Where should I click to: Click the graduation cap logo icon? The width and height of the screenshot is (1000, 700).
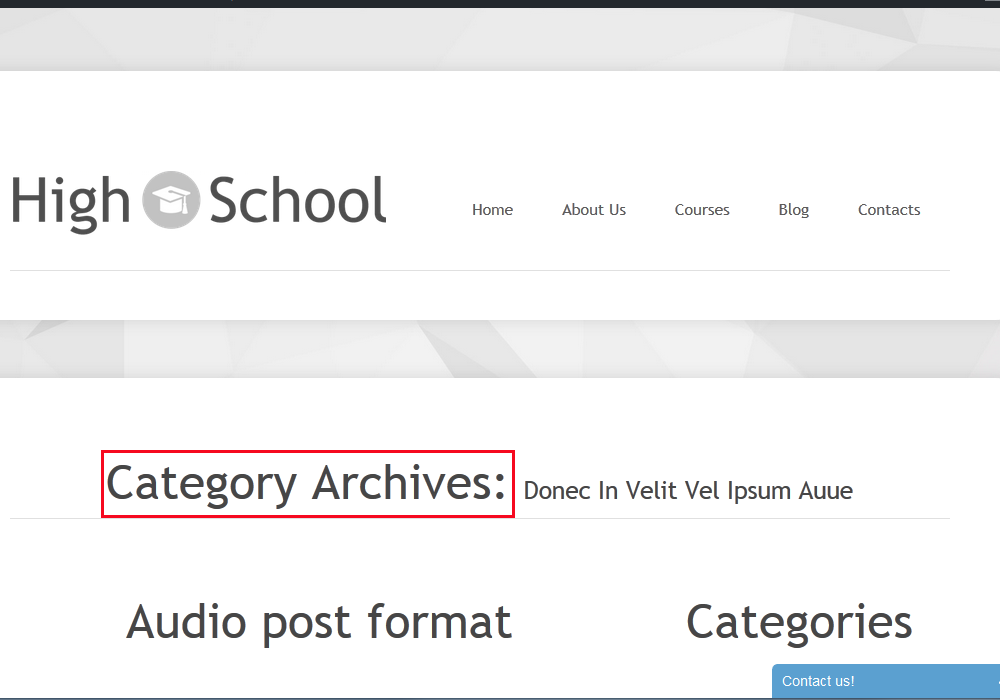(171, 200)
